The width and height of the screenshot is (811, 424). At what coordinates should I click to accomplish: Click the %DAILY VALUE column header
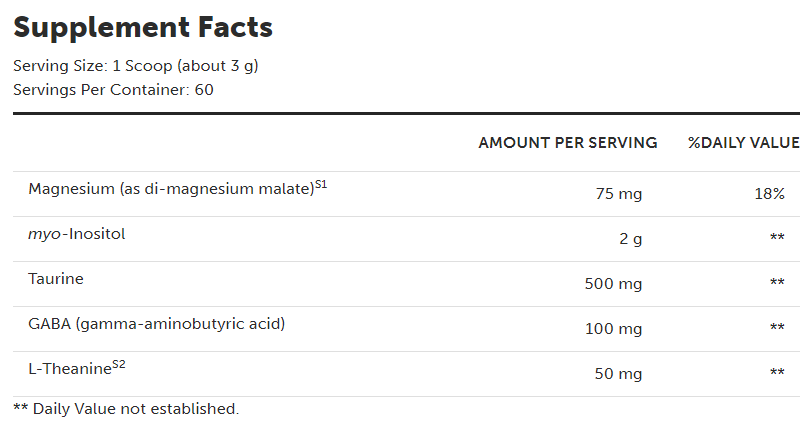[743, 143]
